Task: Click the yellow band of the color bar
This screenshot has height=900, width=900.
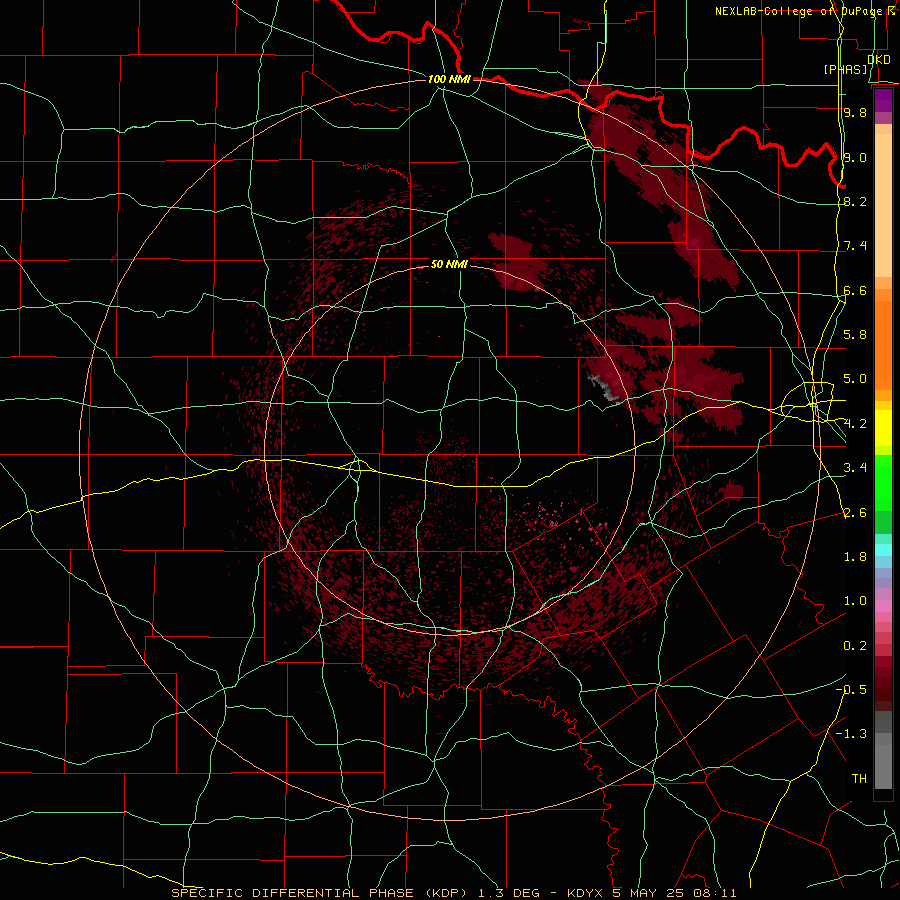Action: point(883,428)
